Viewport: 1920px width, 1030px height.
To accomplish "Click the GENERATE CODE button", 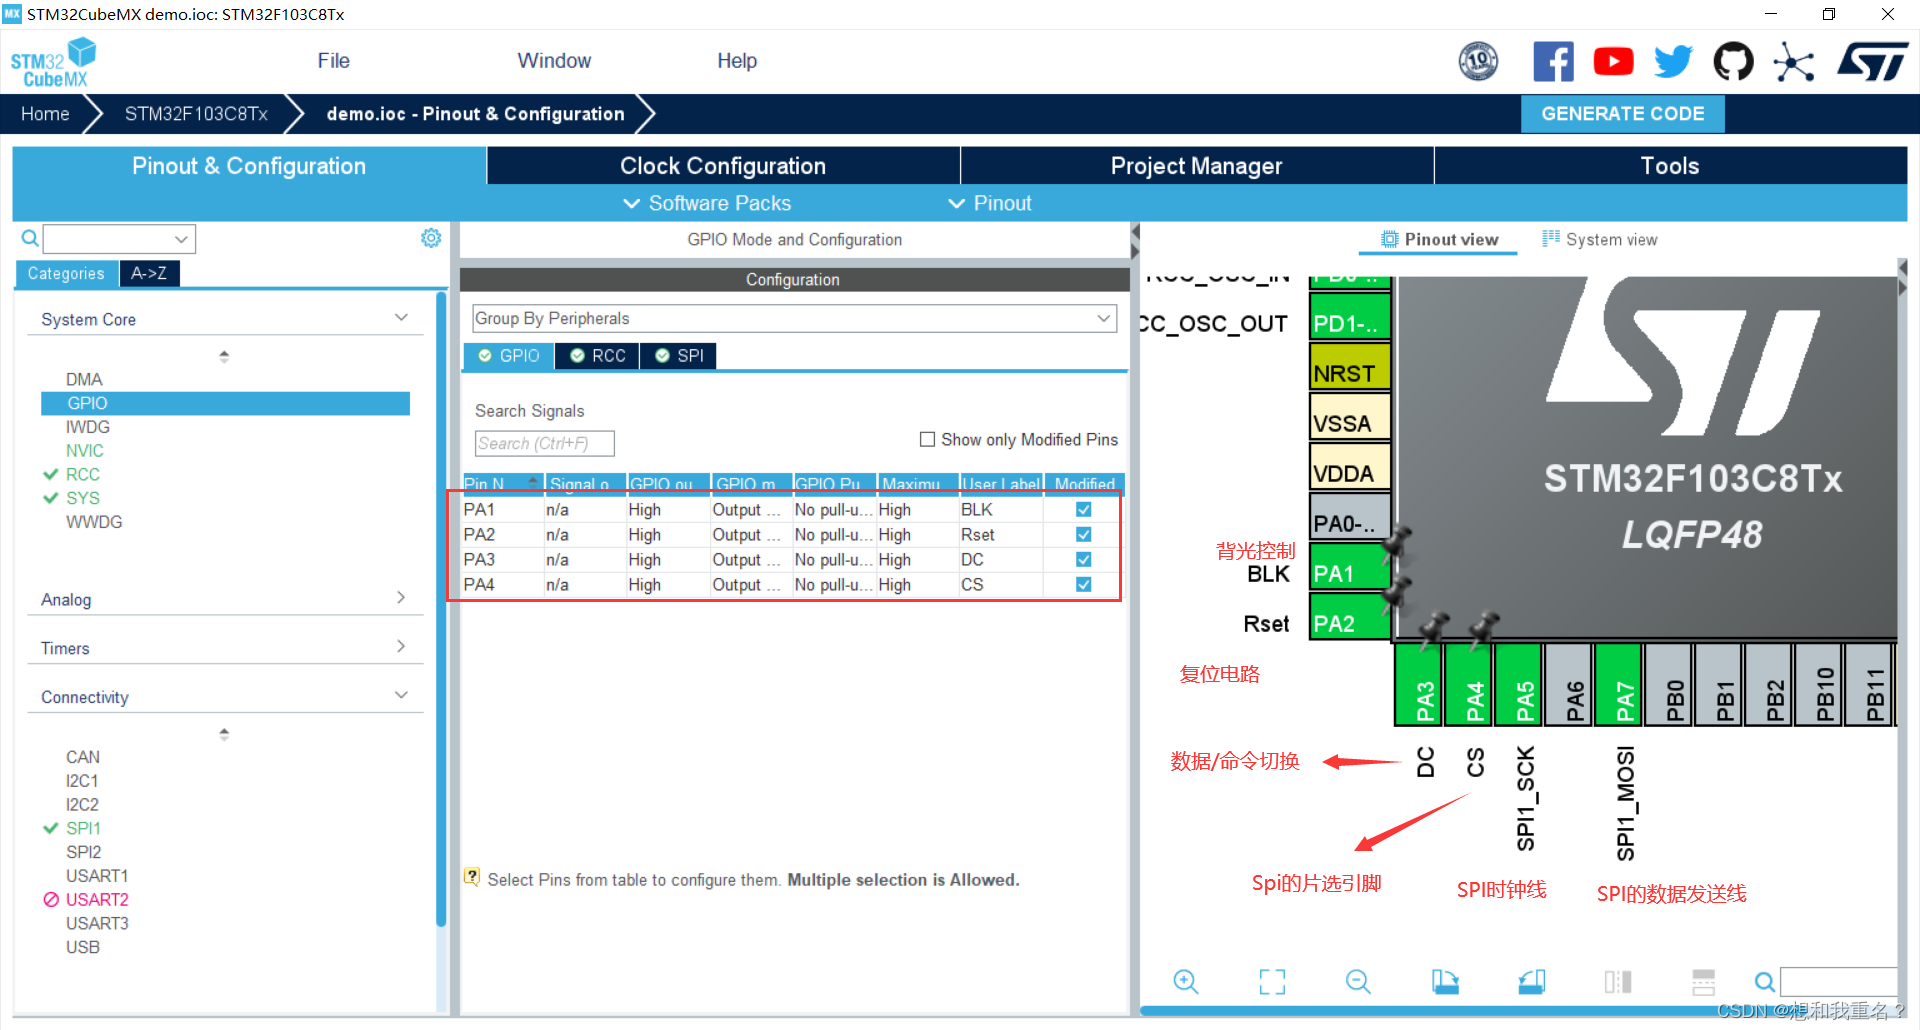I will (1622, 114).
